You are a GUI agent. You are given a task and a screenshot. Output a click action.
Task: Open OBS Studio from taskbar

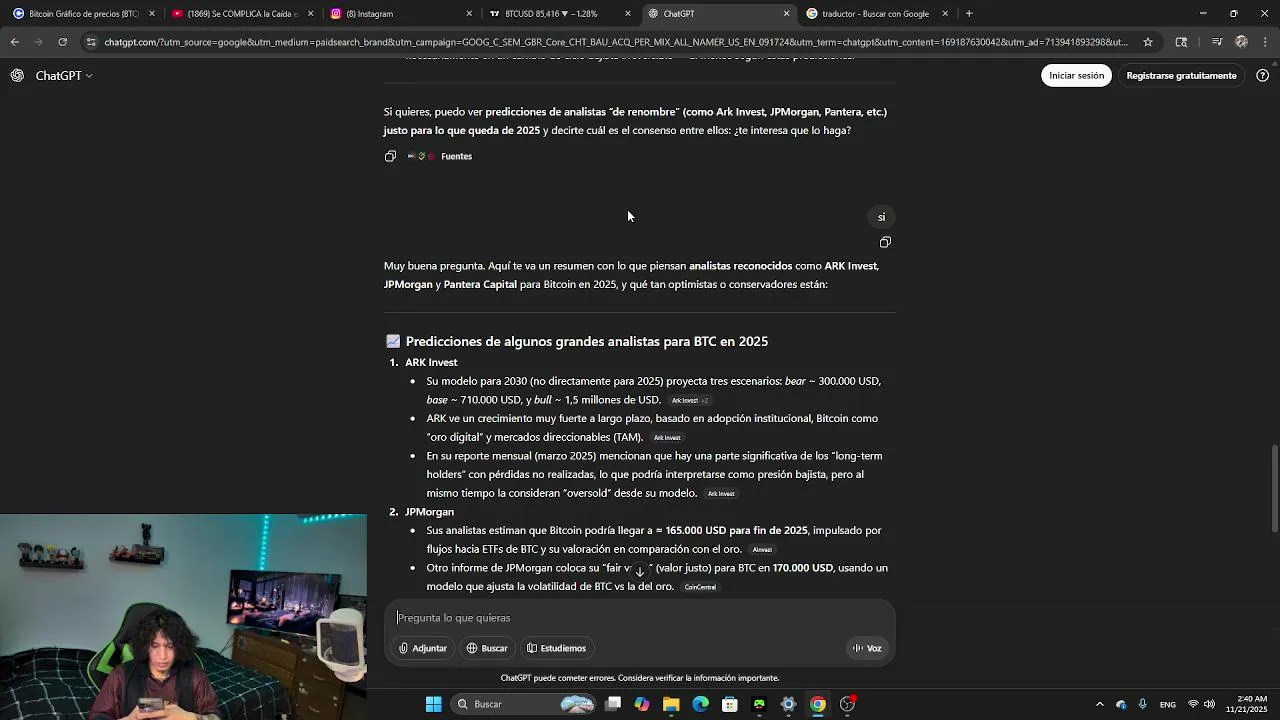847,704
